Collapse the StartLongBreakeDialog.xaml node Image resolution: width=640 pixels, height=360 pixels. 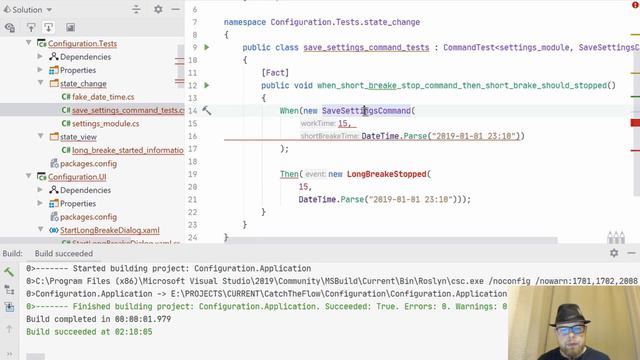(x=40, y=229)
